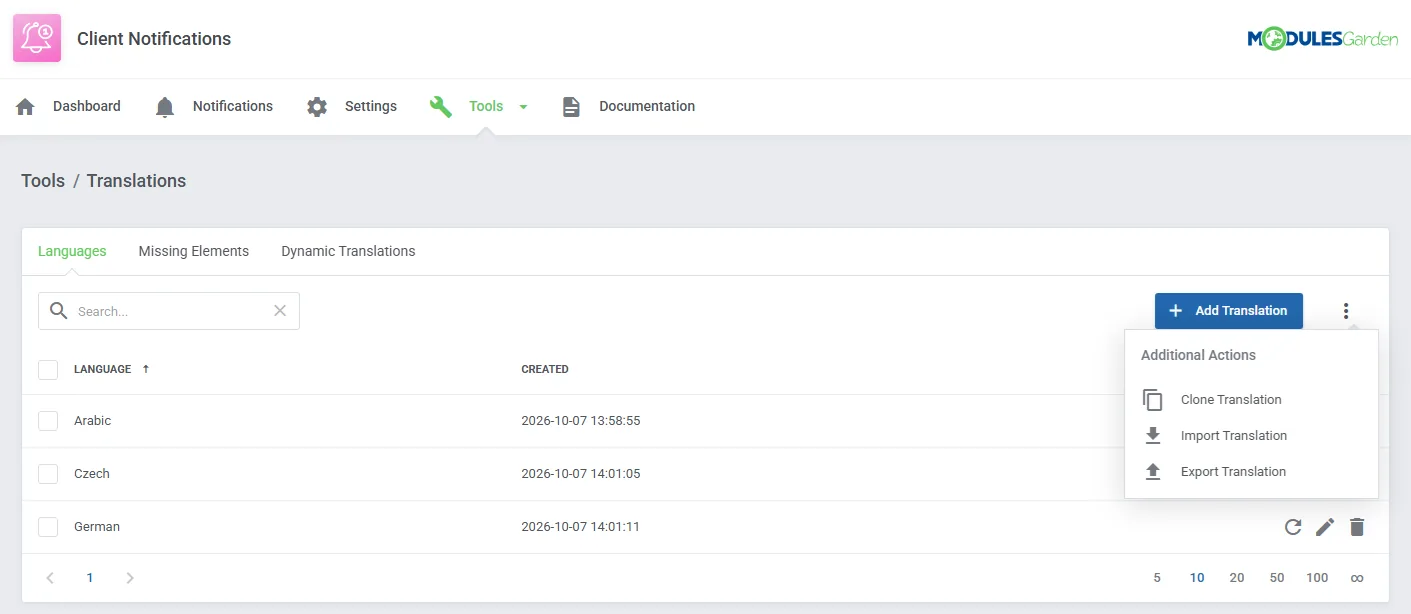This screenshot has width=1411, height=614.
Task: Click the Tools breadcrumb link
Action: pyautogui.click(x=43, y=181)
